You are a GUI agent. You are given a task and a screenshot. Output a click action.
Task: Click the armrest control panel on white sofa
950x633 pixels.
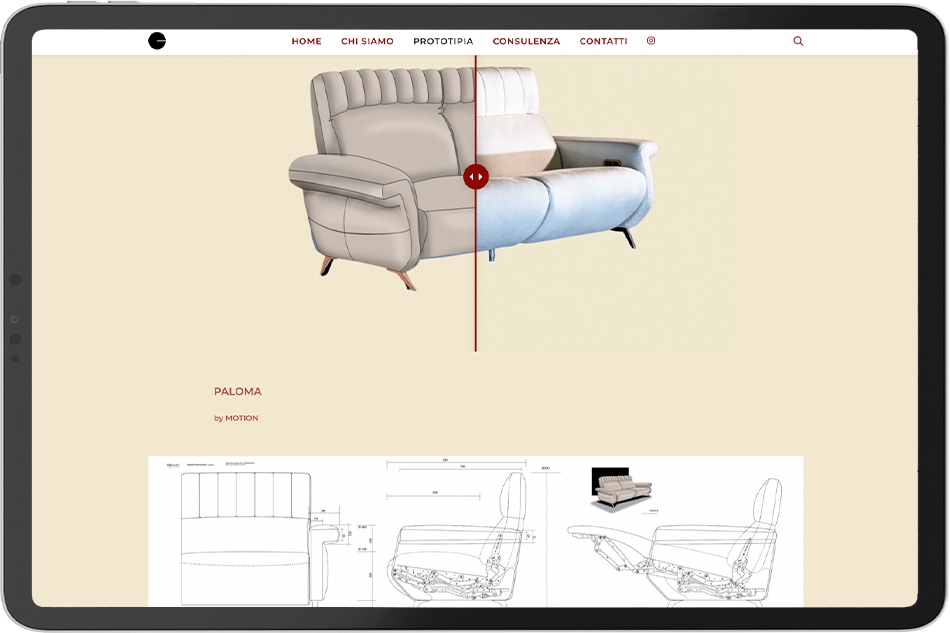[611, 162]
